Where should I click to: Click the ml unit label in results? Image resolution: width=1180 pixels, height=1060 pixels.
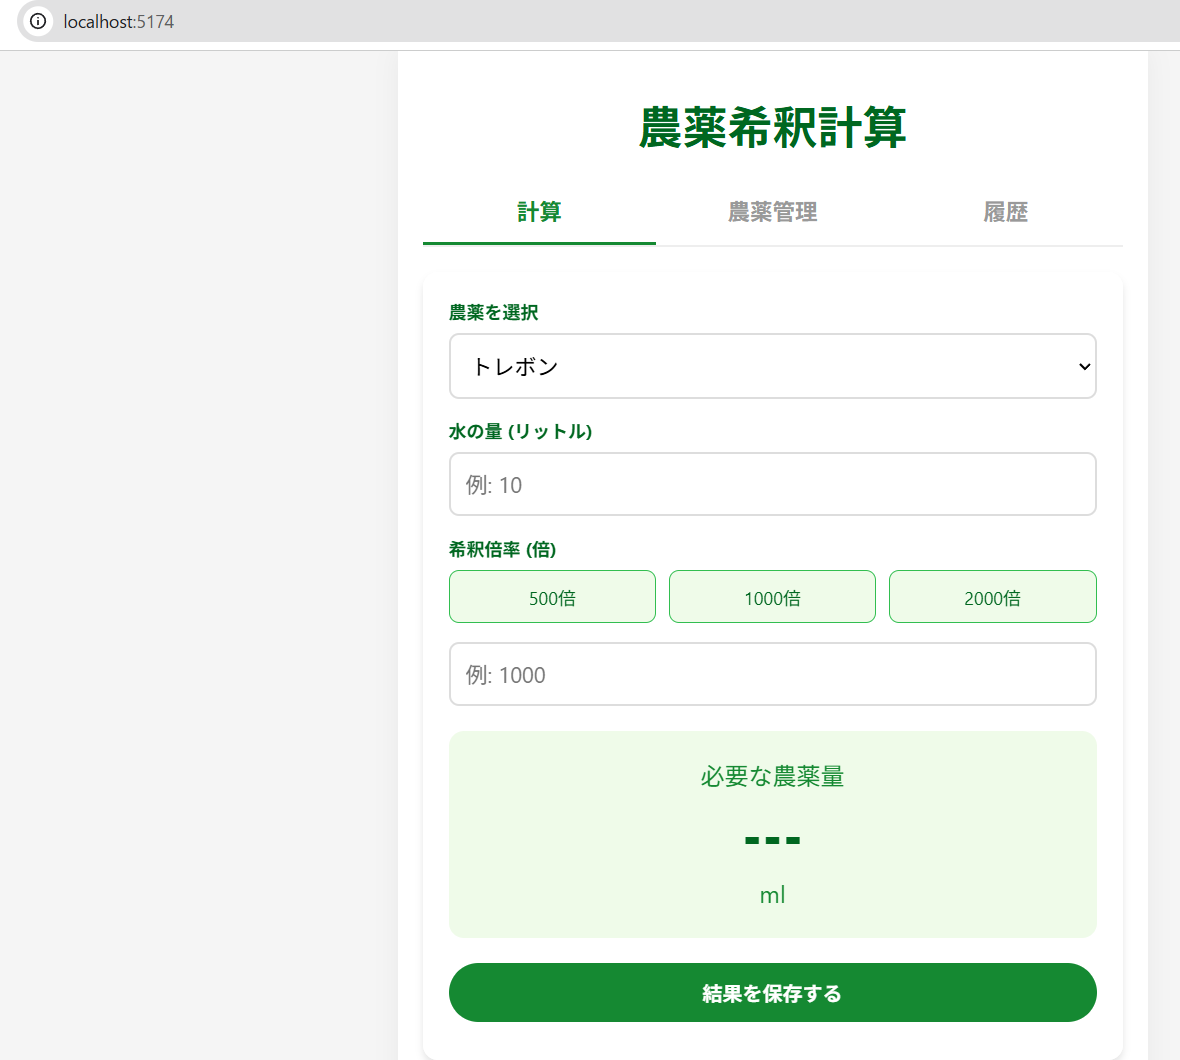point(772,895)
